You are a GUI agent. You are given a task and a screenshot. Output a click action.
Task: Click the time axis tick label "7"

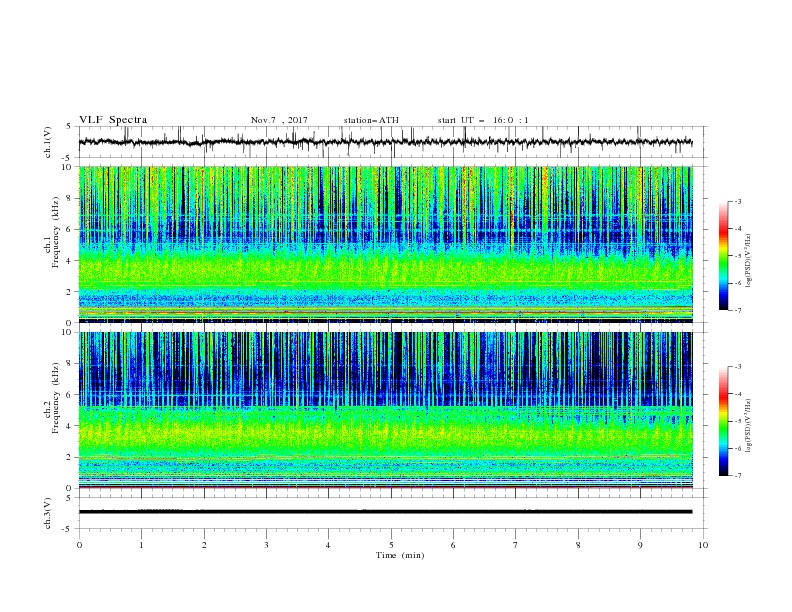[516, 545]
